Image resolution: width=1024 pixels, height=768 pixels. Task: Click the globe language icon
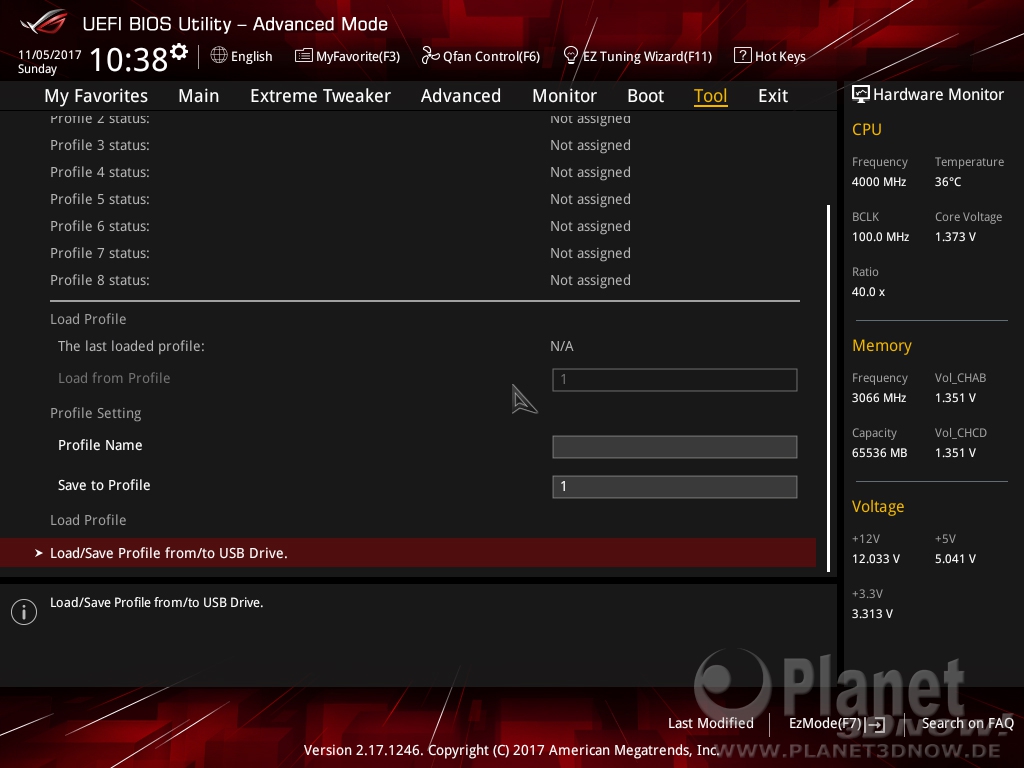click(x=219, y=56)
